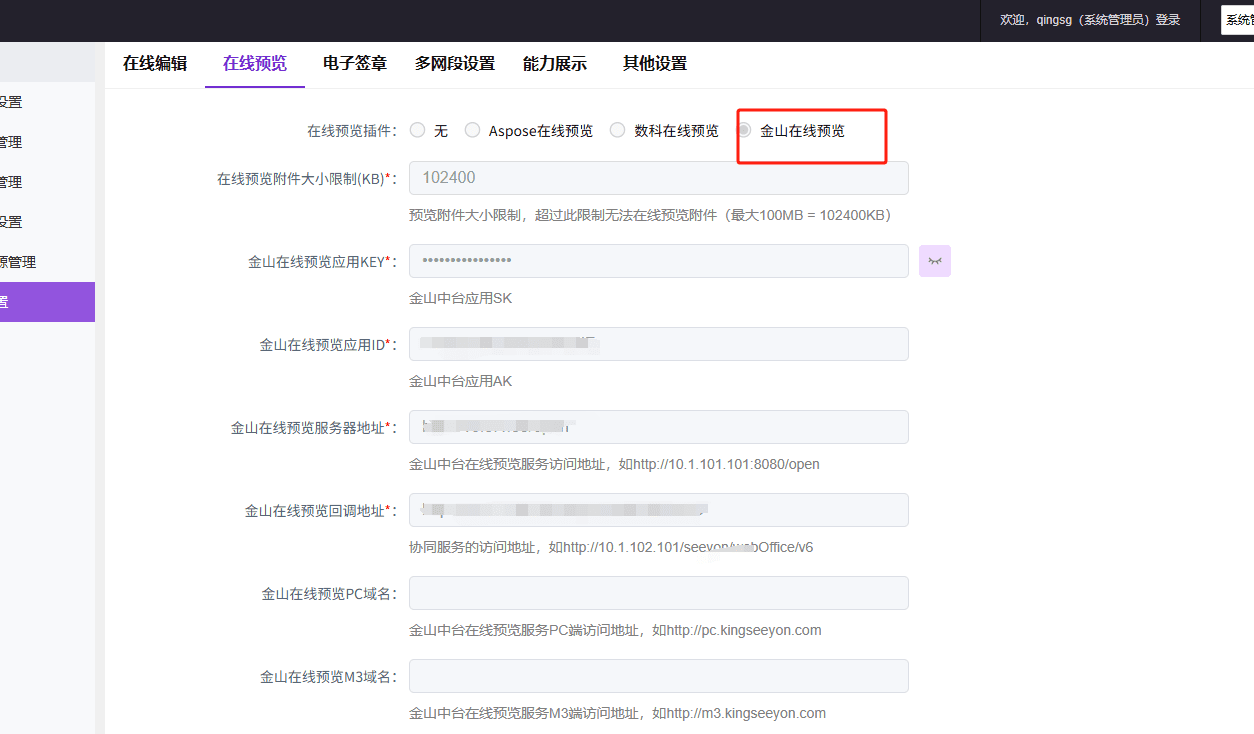Go to the 电子签章 tab
1254x734 pixels.
[x=355, y=64]
